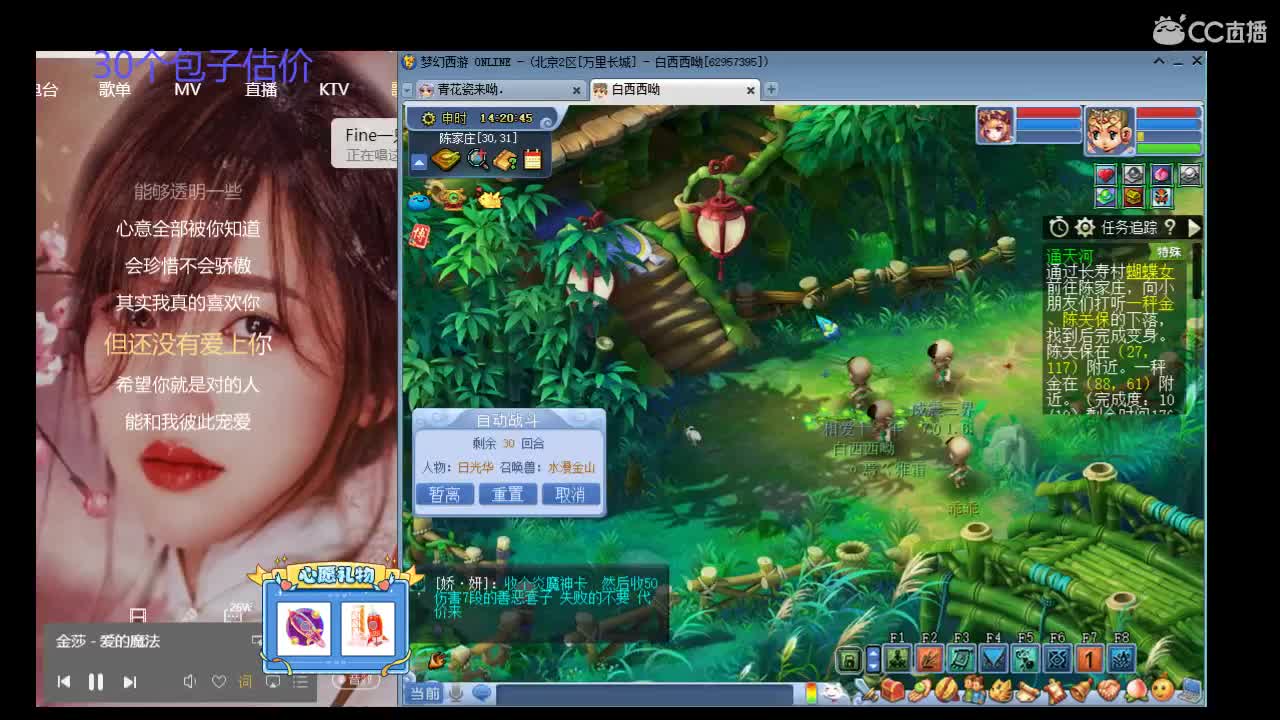Click the gear icon beside 申时
The height and width of the screenshot is (720, 1280).
pos(428,118)
